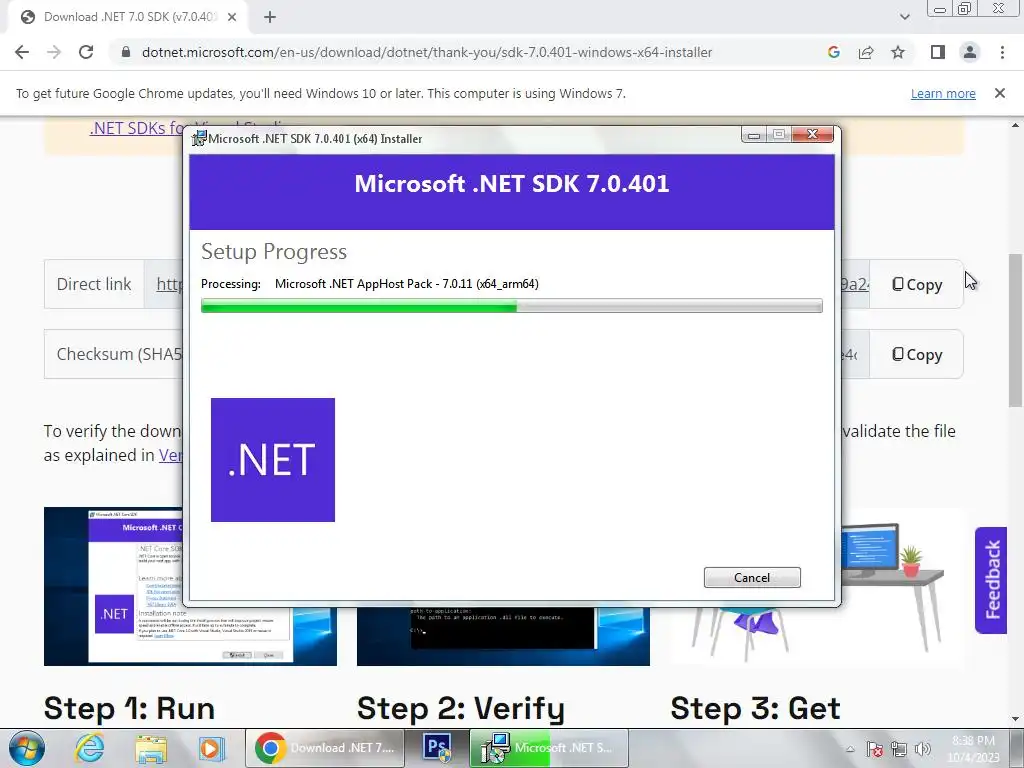Switch to .NET installer taskbar button
The image size is (1024, 768).
549,748
